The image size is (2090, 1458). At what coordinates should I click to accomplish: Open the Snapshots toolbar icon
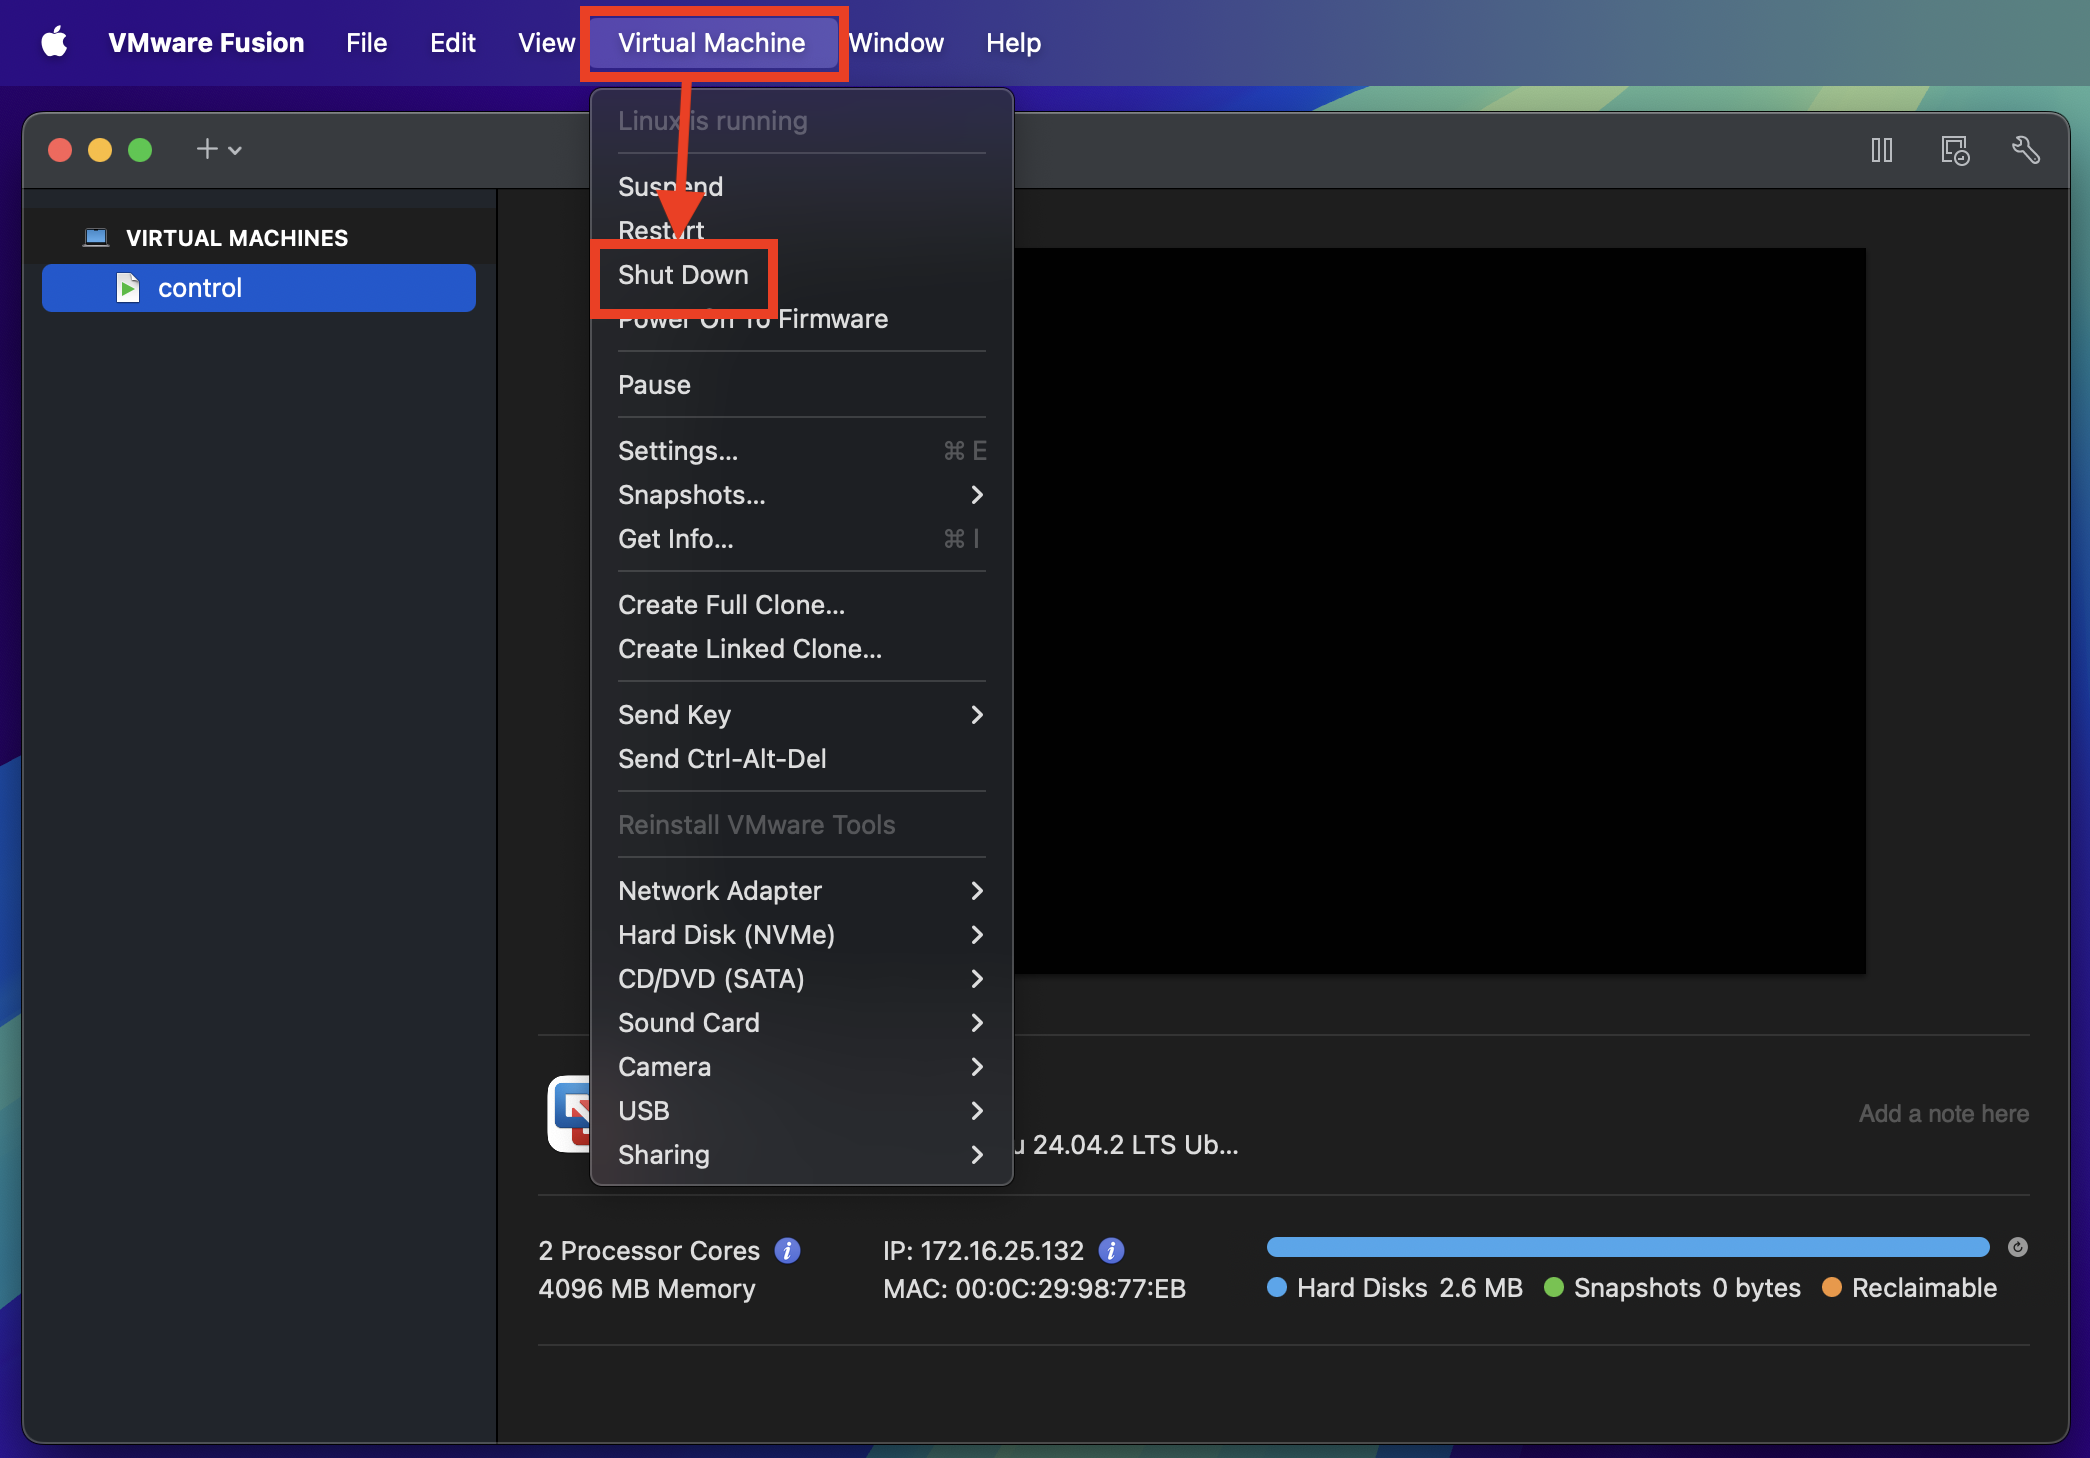[x=1954, y=150]
